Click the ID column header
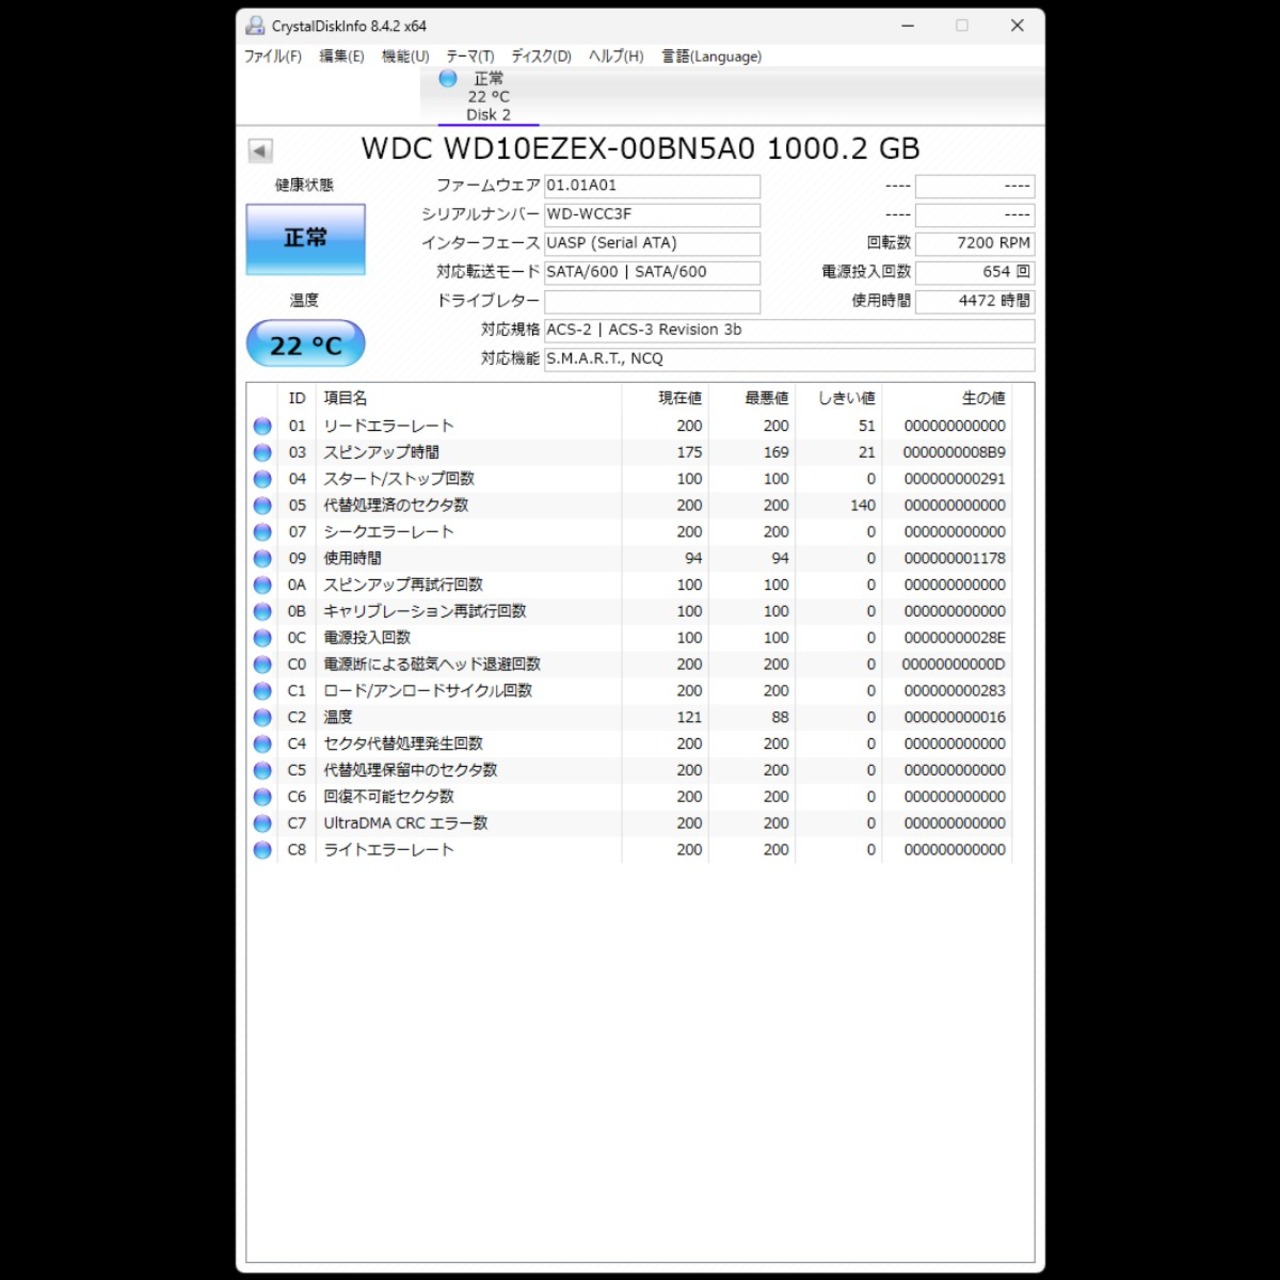1280x1280 pixels. 297,398
